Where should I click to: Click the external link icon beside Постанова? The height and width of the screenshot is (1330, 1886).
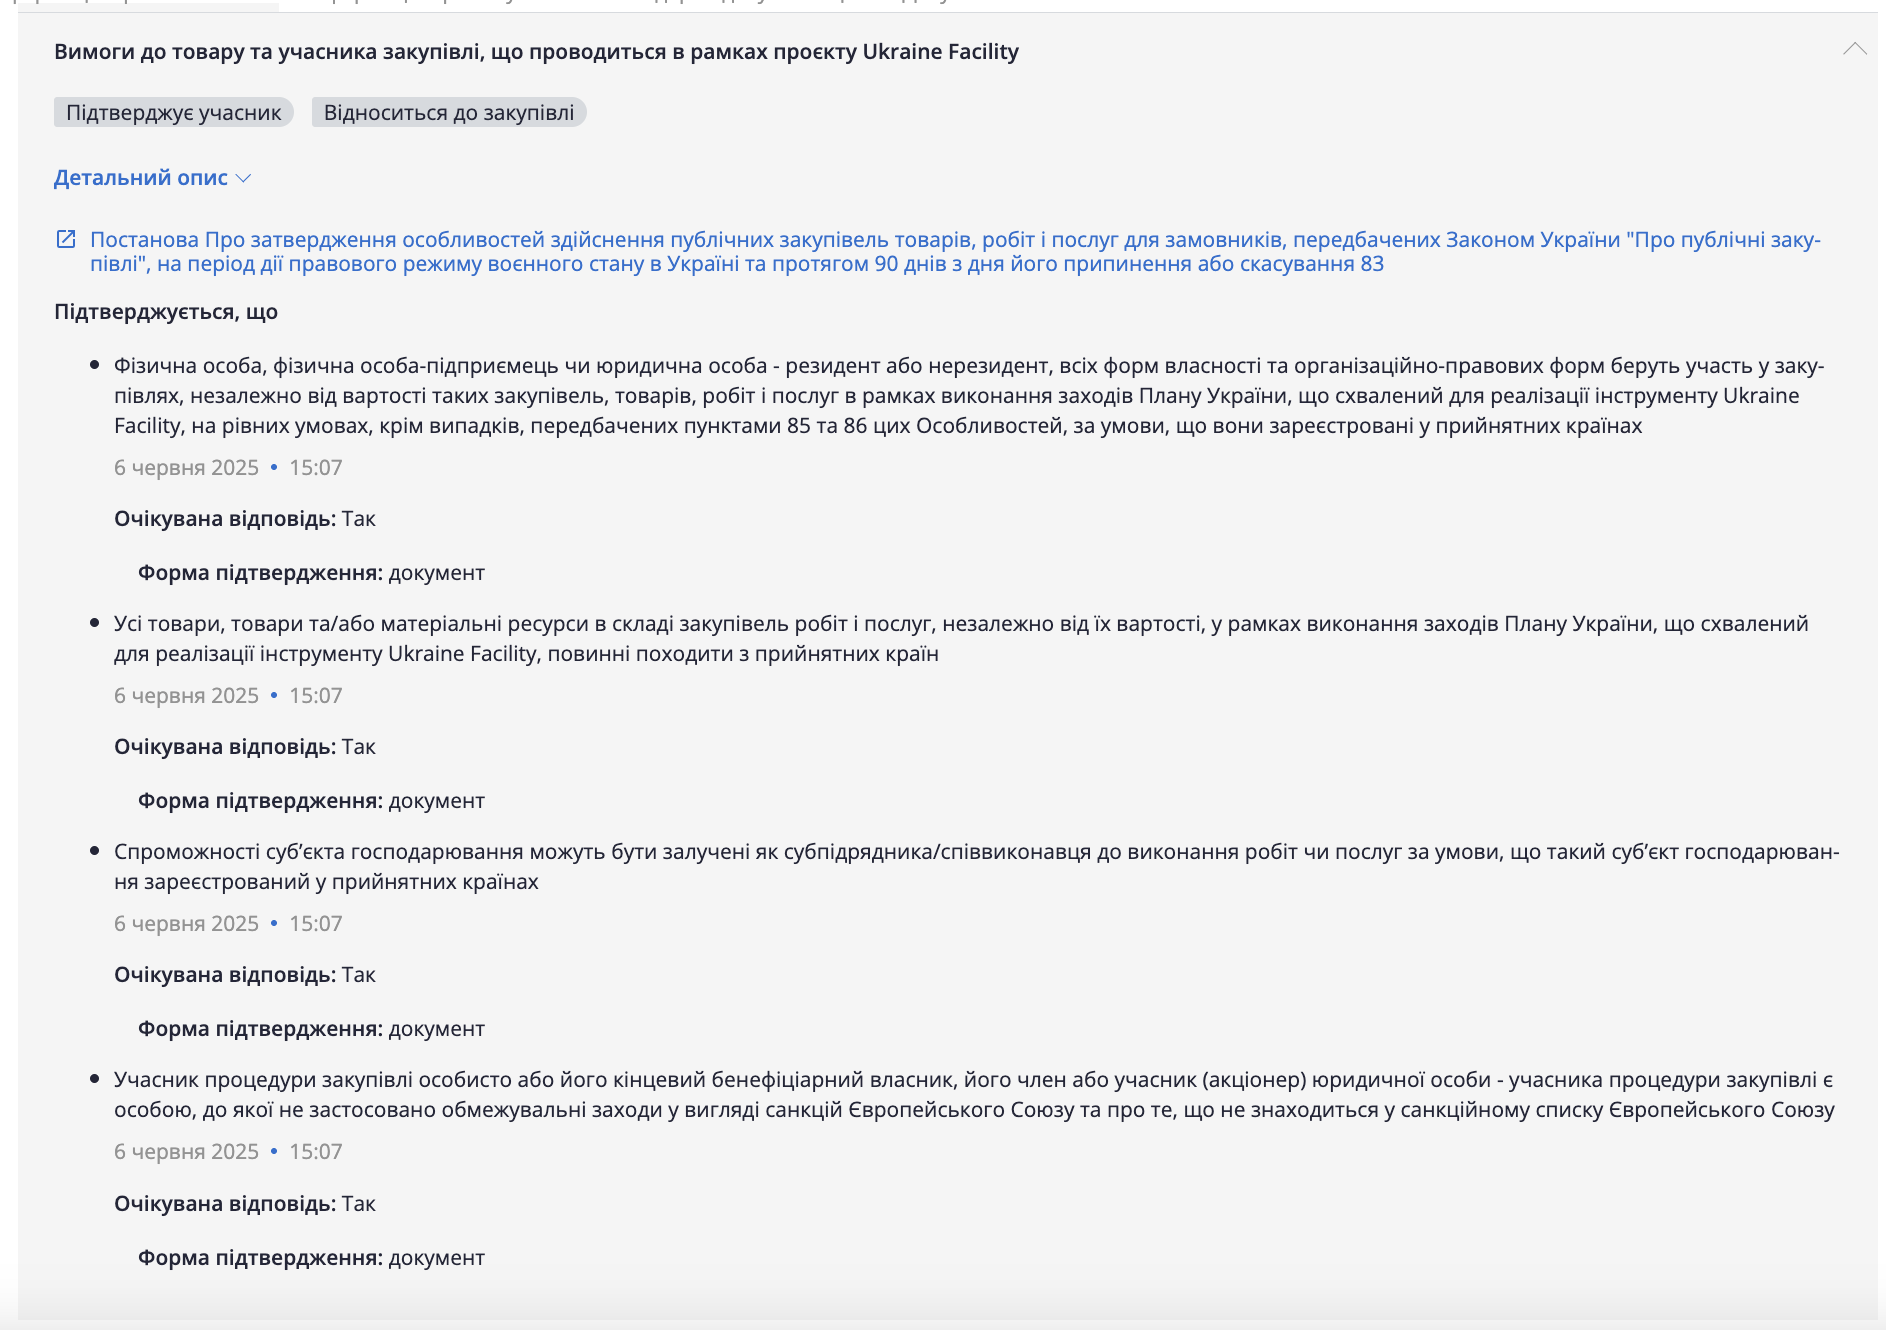coord(66,239)
